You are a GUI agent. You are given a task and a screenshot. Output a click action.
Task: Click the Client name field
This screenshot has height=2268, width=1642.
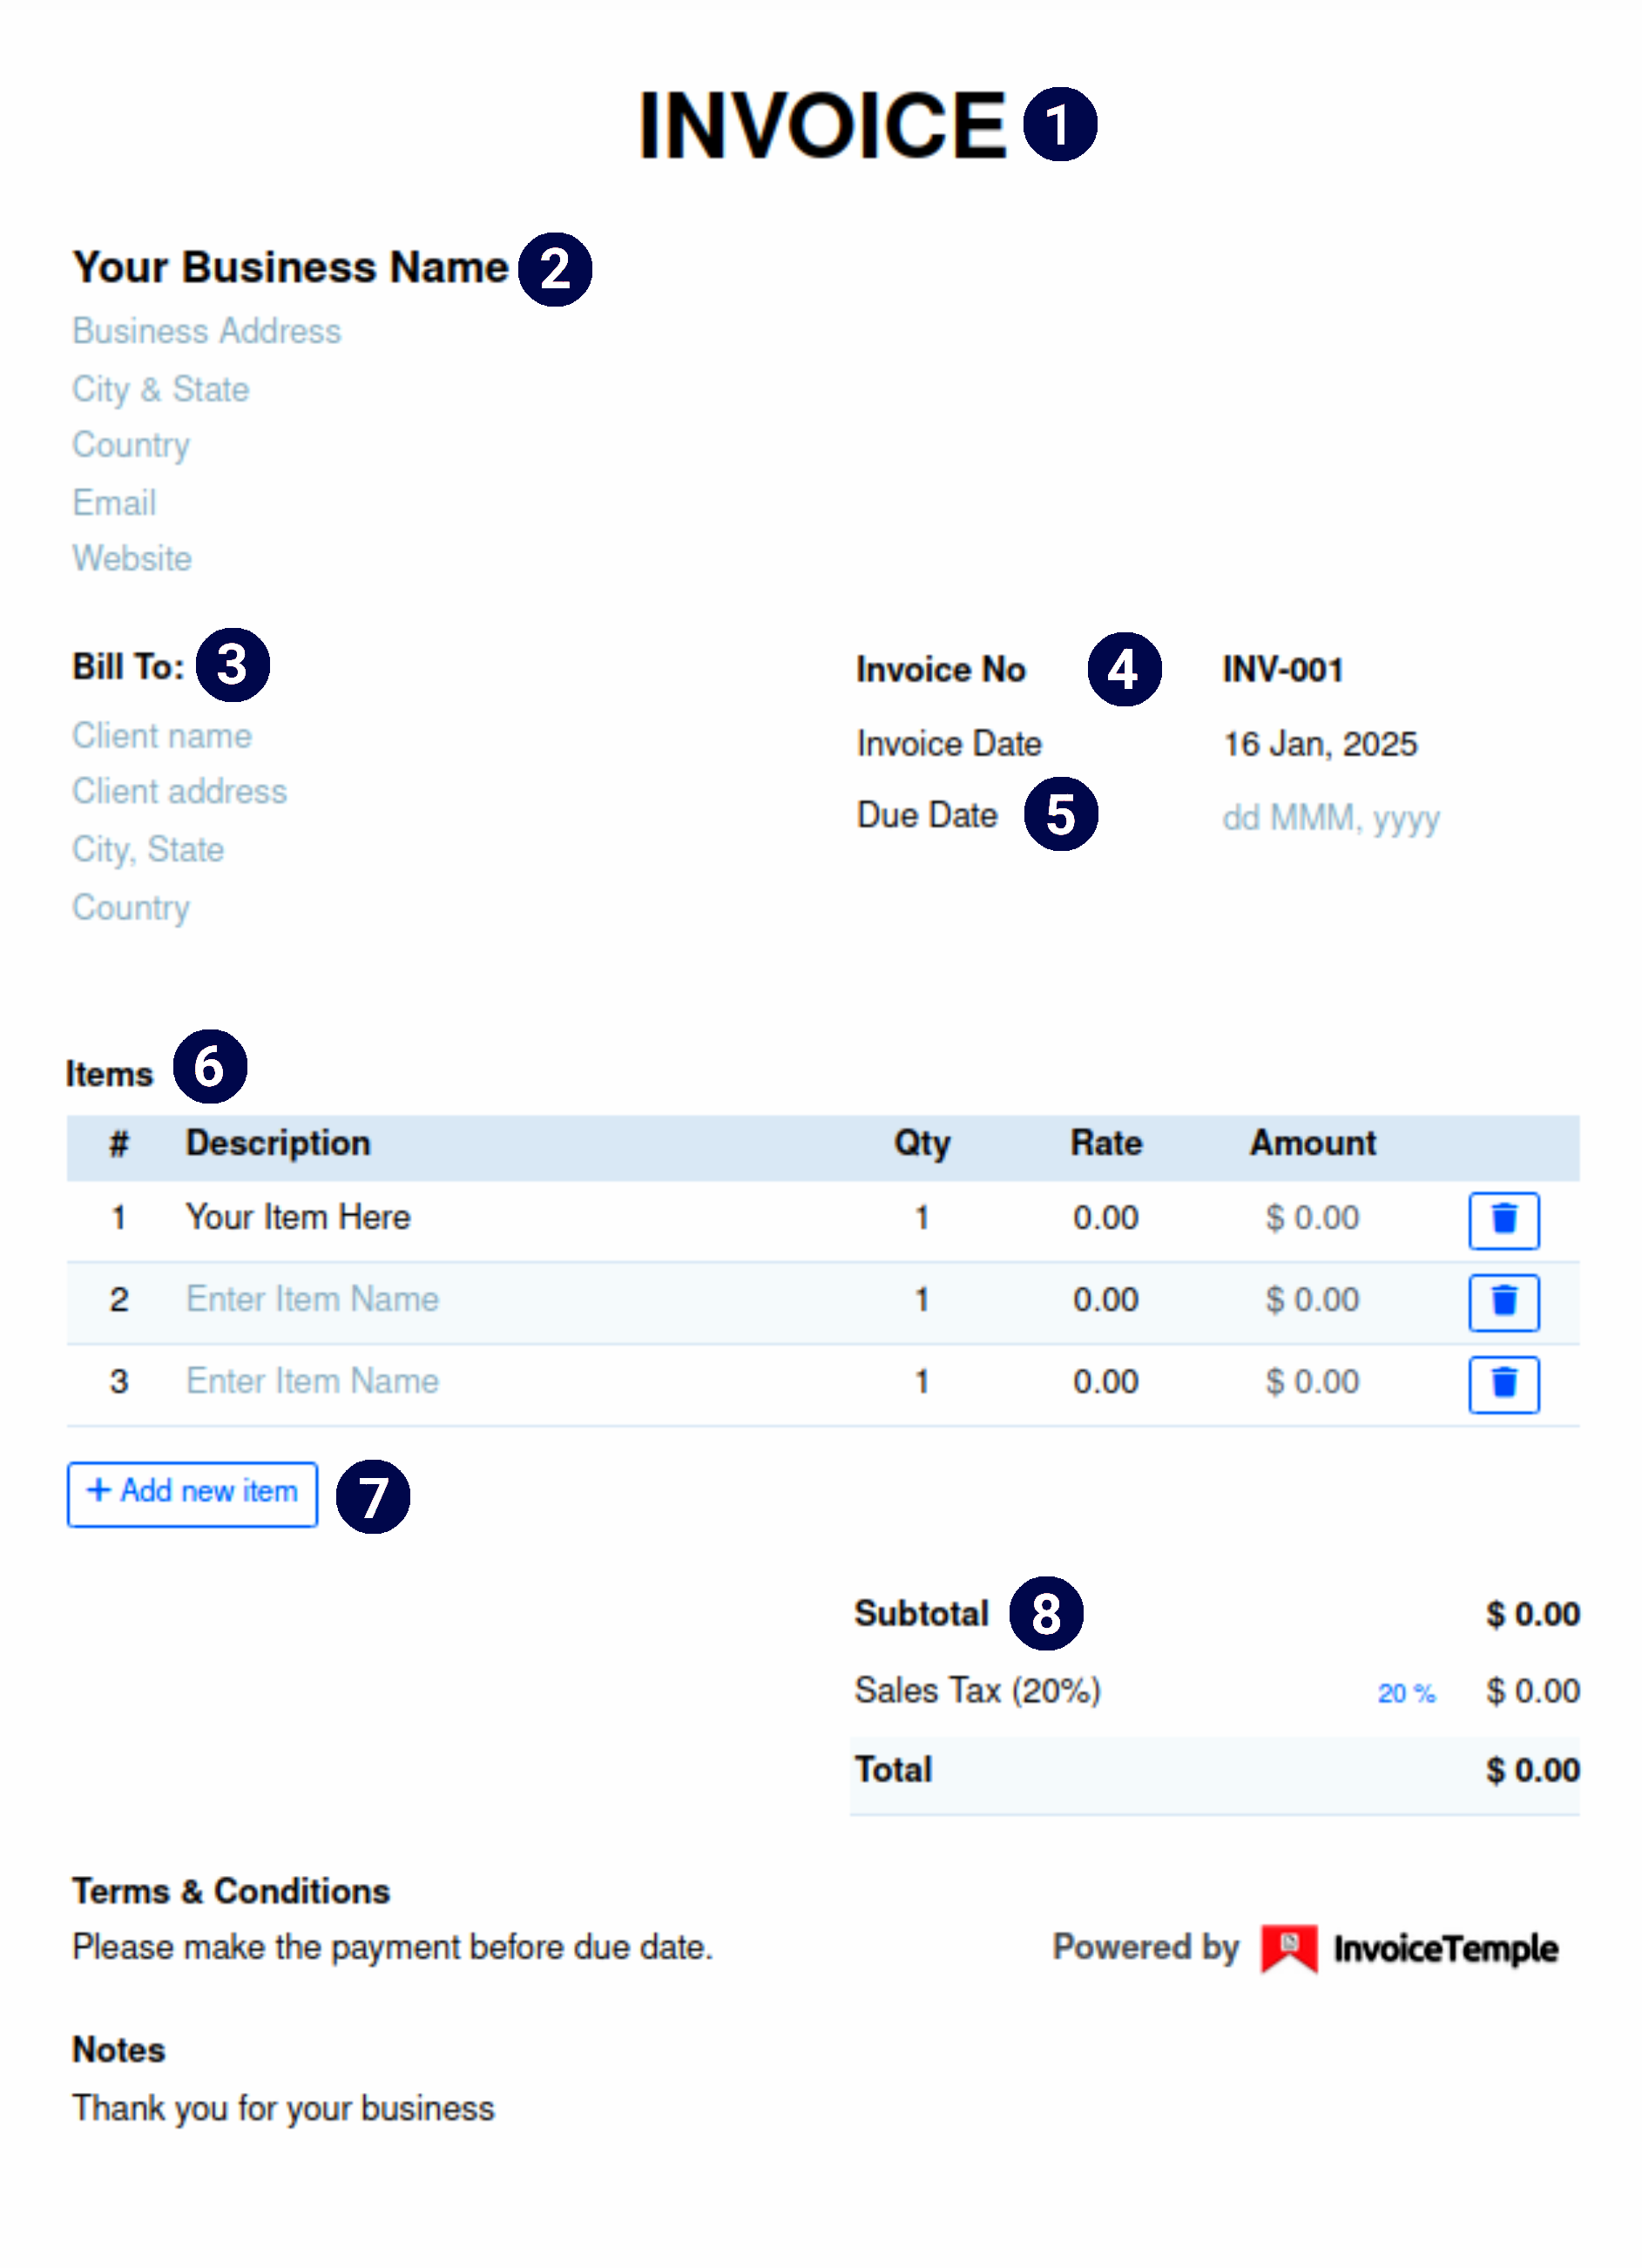click(162, 736)
